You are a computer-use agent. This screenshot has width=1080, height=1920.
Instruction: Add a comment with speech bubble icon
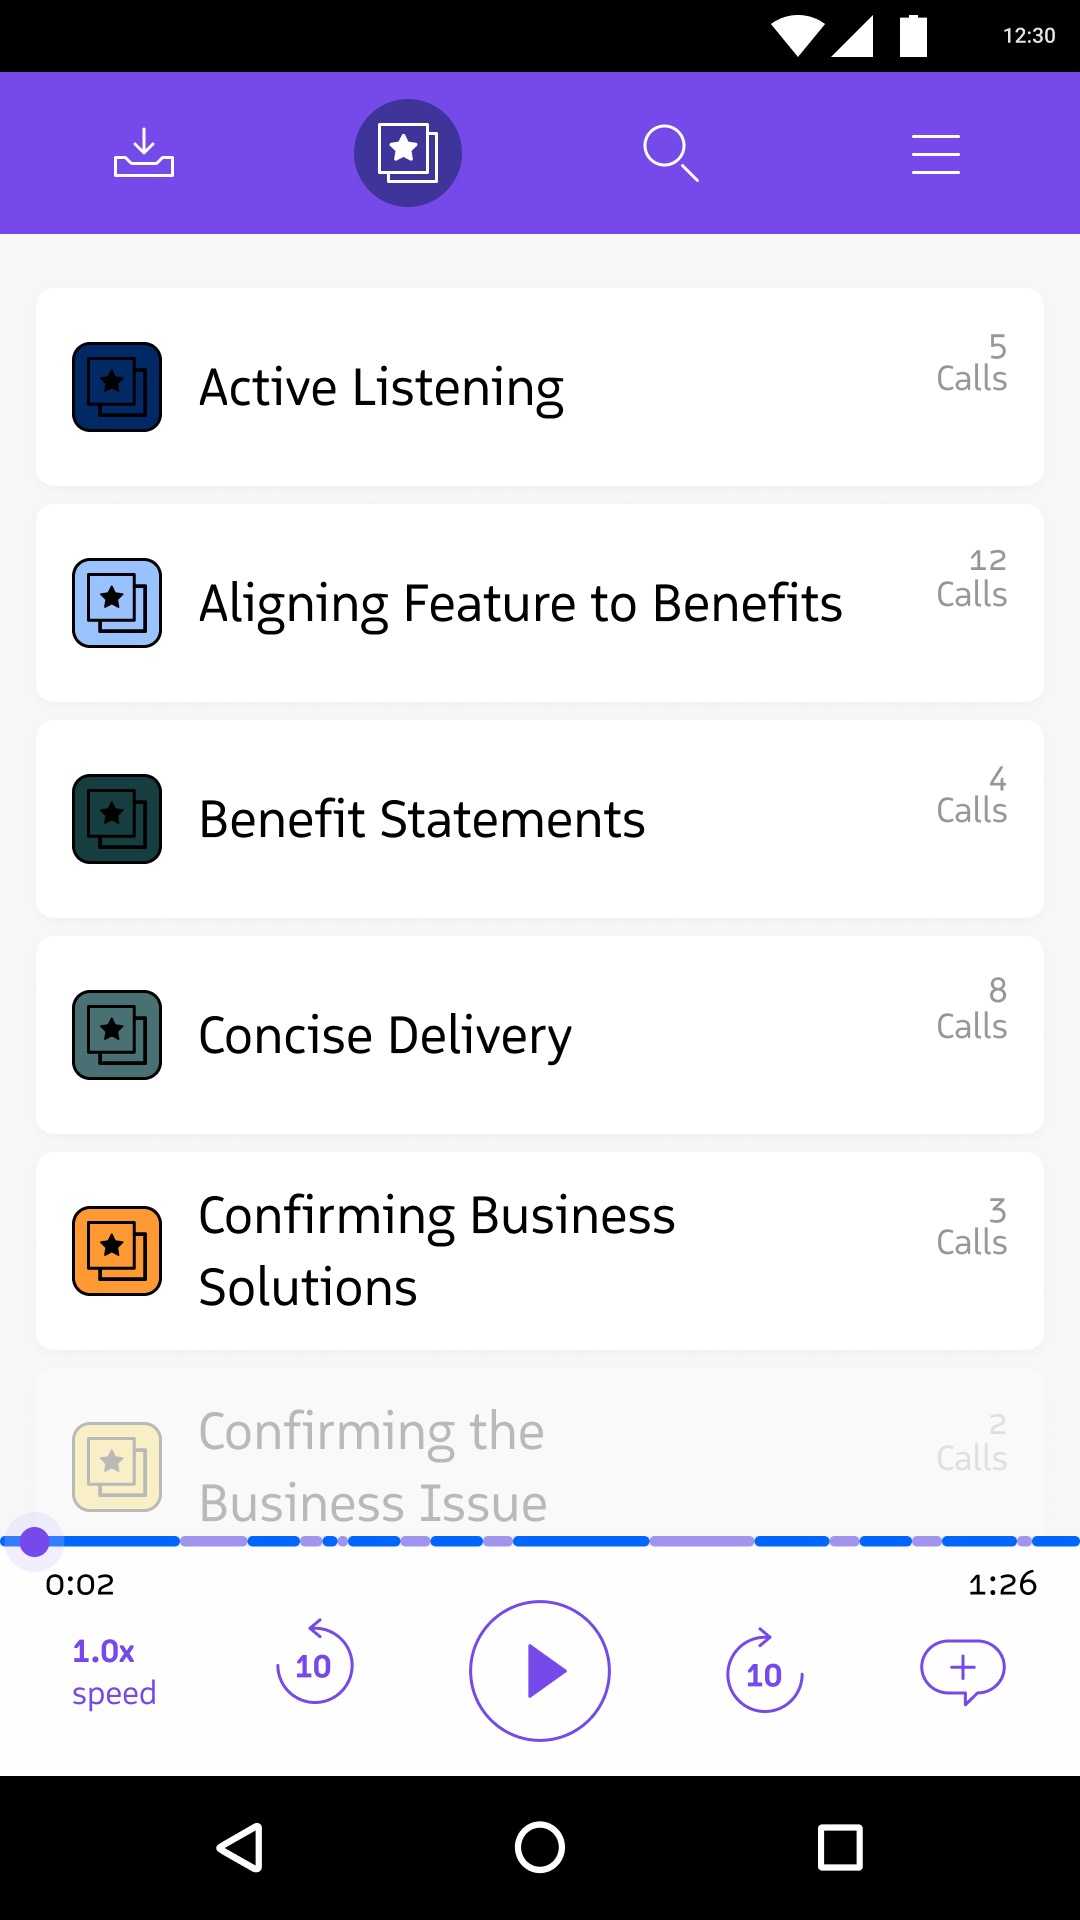962,1670
